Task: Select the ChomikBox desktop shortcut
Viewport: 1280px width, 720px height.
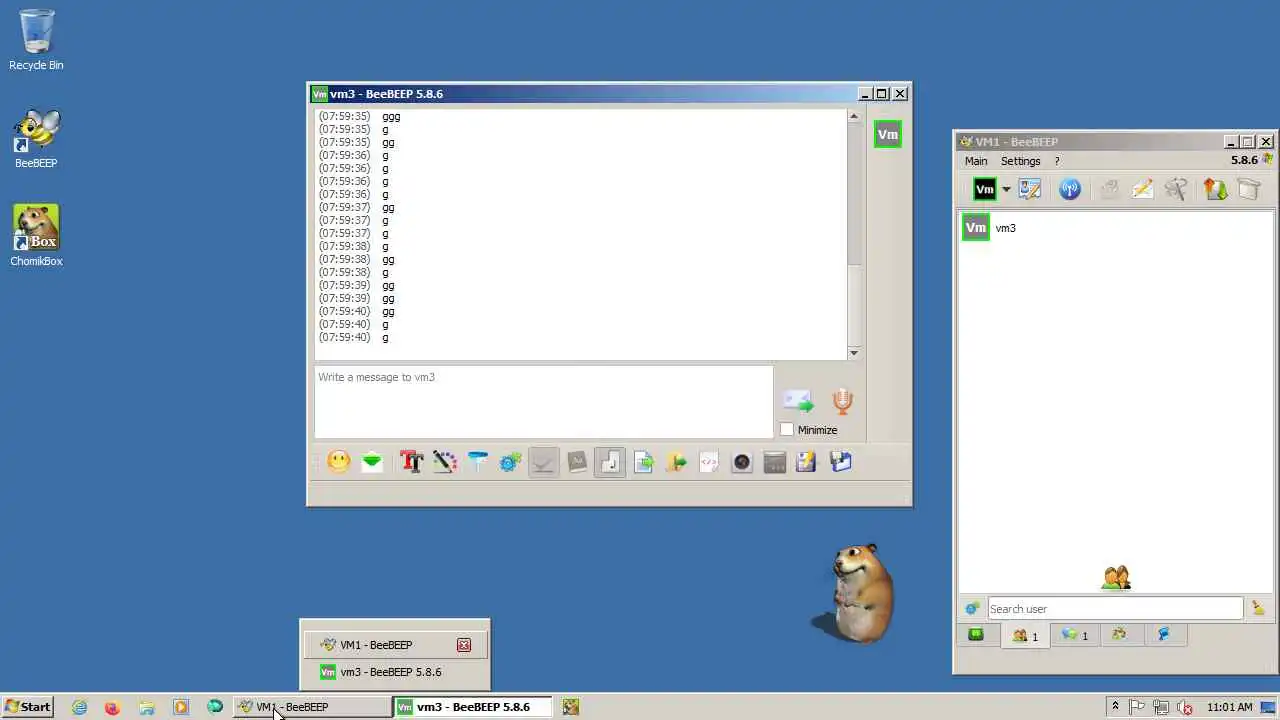Action: tap(36, 236)
